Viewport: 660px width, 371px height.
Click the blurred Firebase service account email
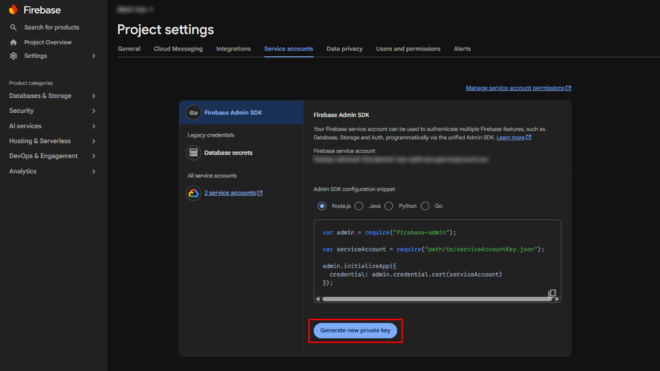click(x=401, y=160)
